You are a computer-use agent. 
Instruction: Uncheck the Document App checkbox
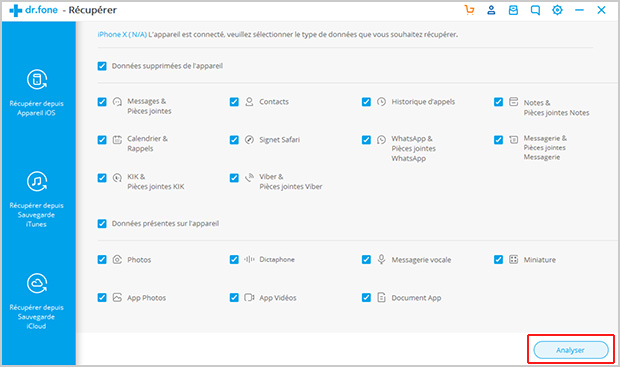point(366,298)
